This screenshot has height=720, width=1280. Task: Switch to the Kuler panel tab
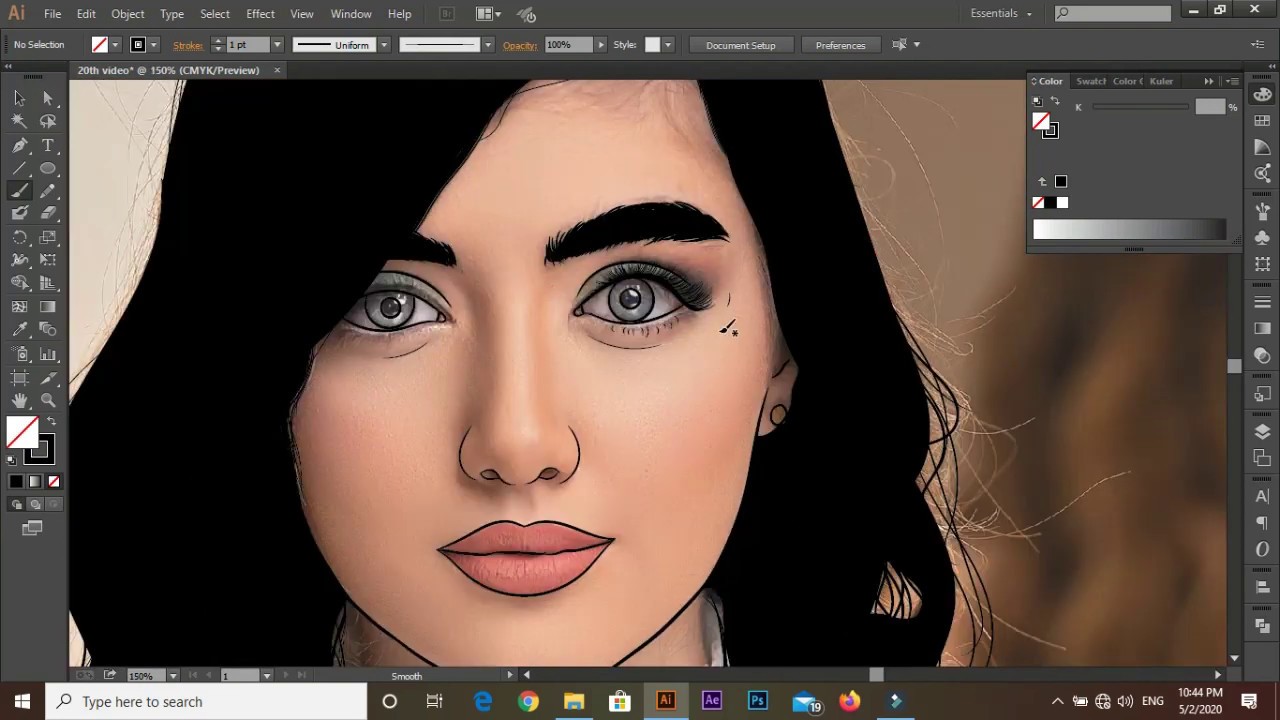tap(1161, 81)
